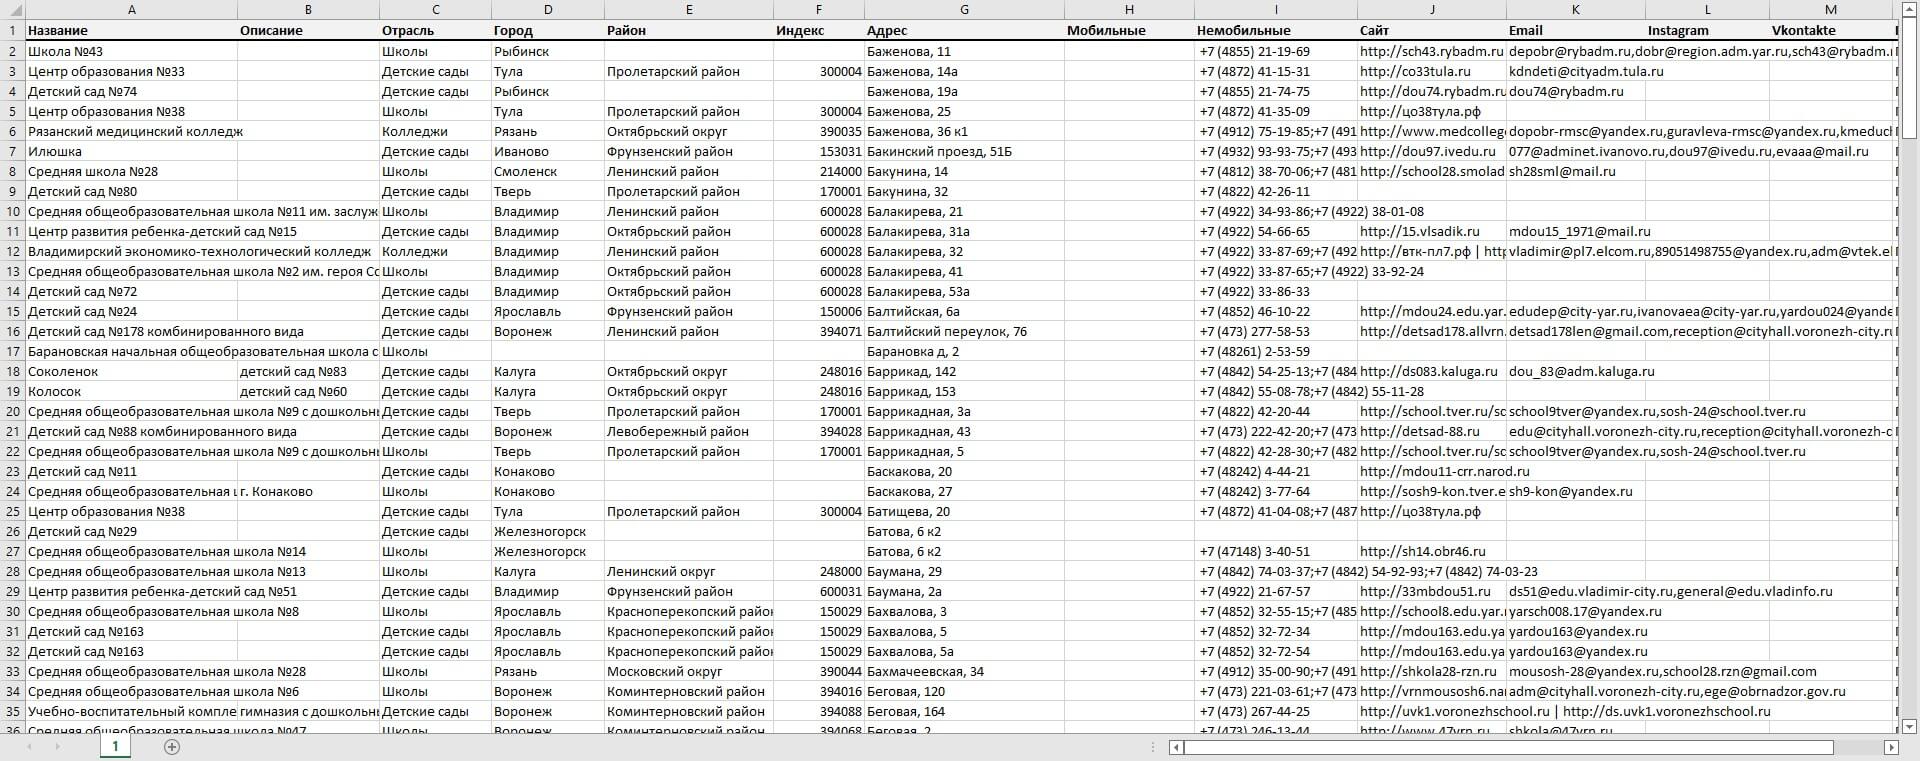The image size is (1920, 761).
Task: Open sheet tab named 1
Action: [x=115, y=747]
